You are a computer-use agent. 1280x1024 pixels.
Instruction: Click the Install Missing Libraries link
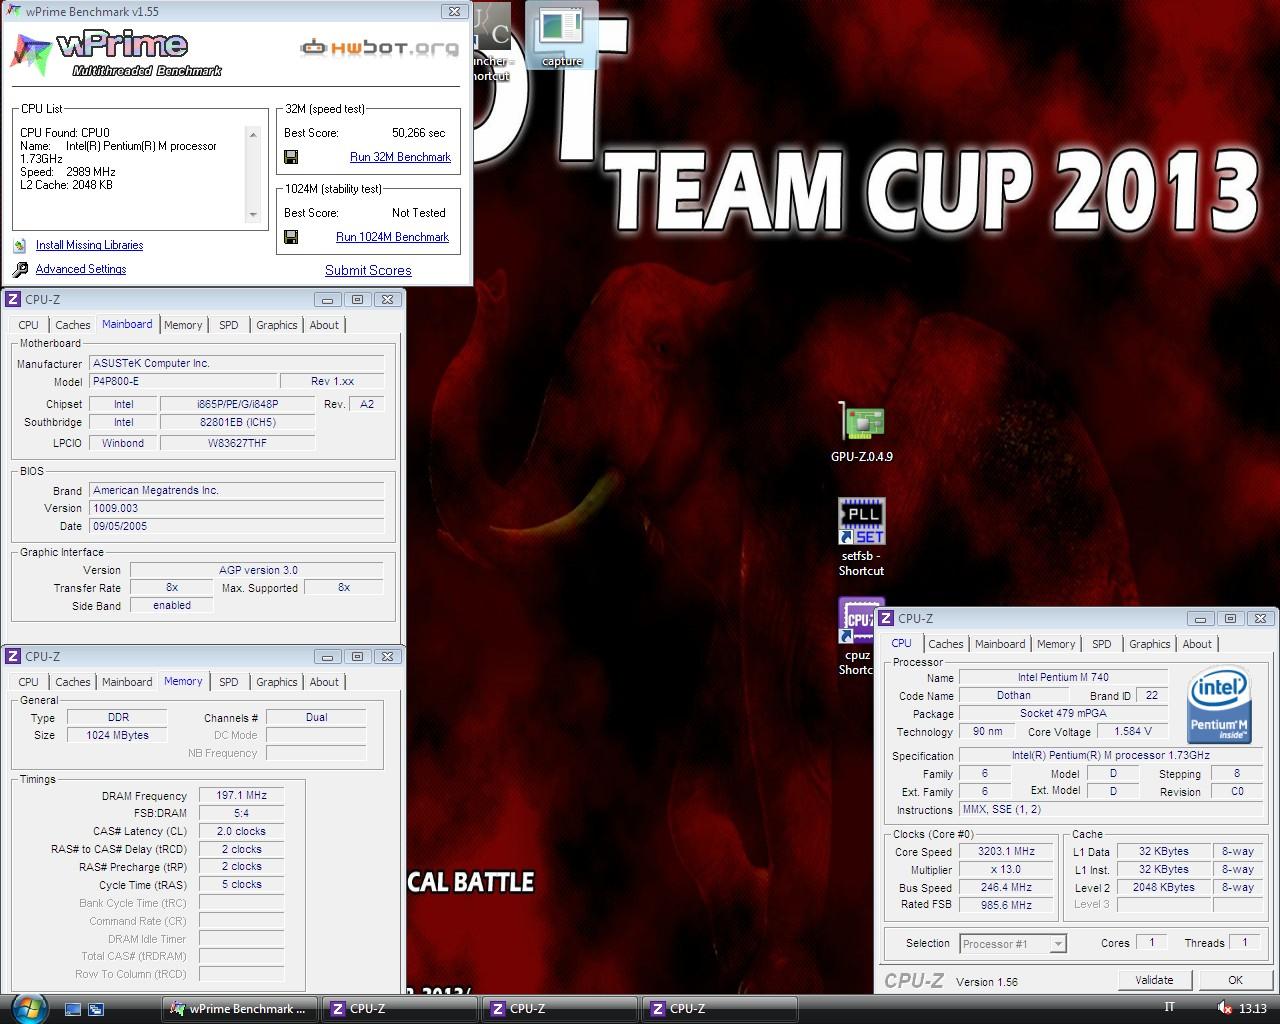coord(89,245)
